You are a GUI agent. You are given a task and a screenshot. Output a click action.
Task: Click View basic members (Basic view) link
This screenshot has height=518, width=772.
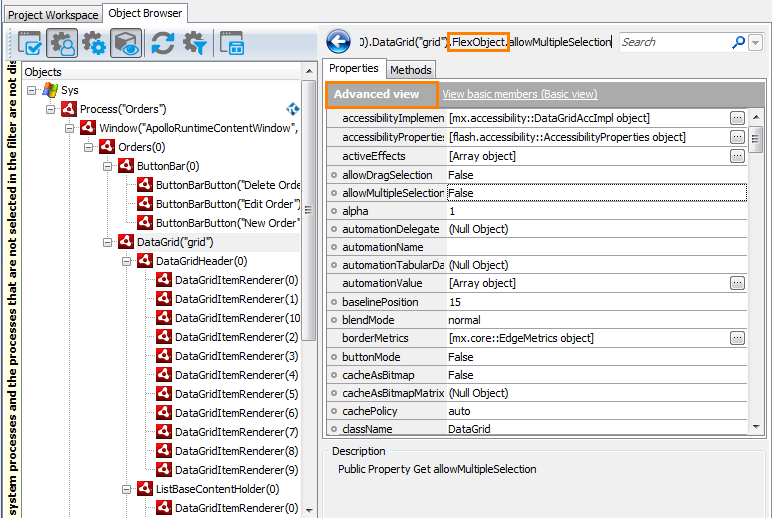click(x=519, y=94)
